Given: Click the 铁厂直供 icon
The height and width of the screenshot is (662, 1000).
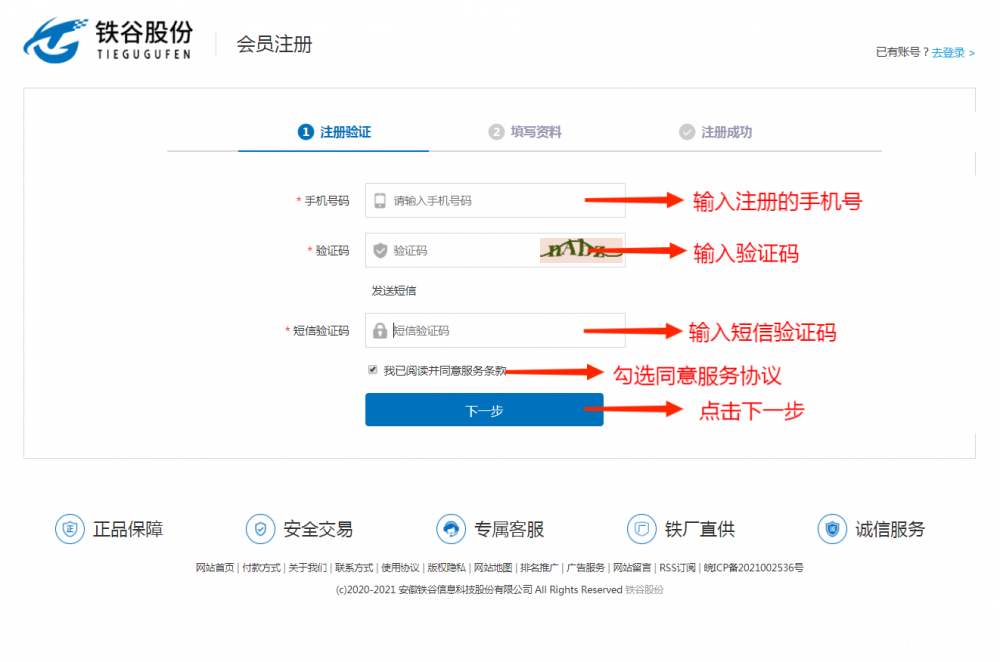Looking at the screenshot, I should click(642, 529).
